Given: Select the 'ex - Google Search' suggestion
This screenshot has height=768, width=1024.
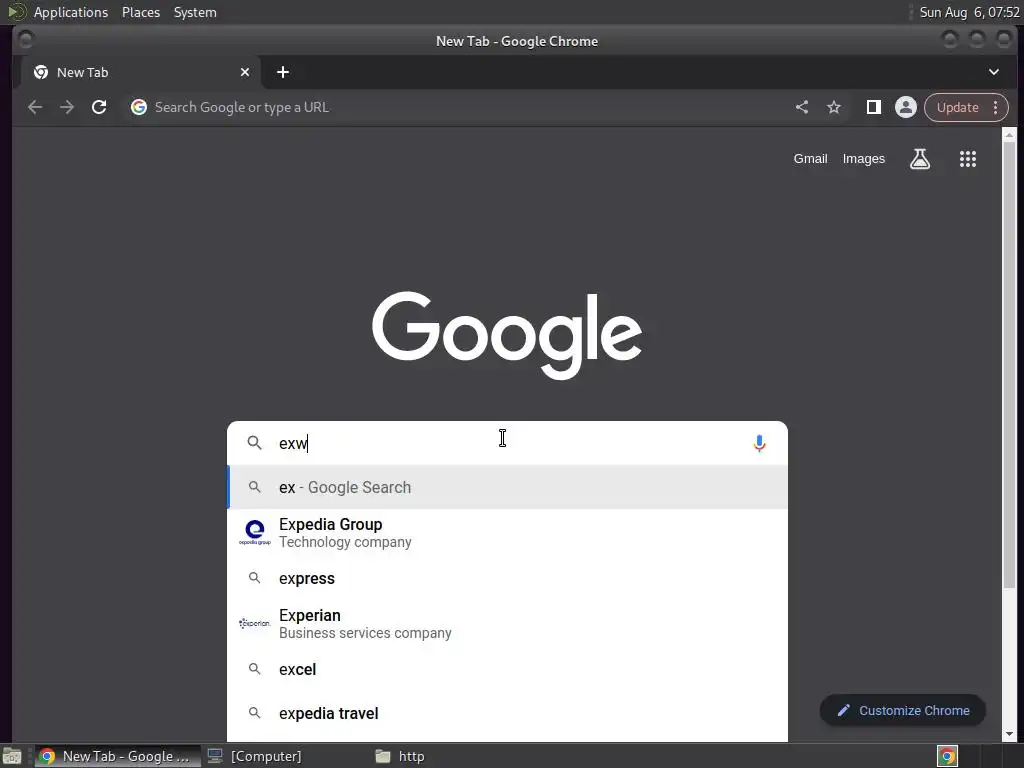Looking at the screenshot, I should (x=507, y=487).
